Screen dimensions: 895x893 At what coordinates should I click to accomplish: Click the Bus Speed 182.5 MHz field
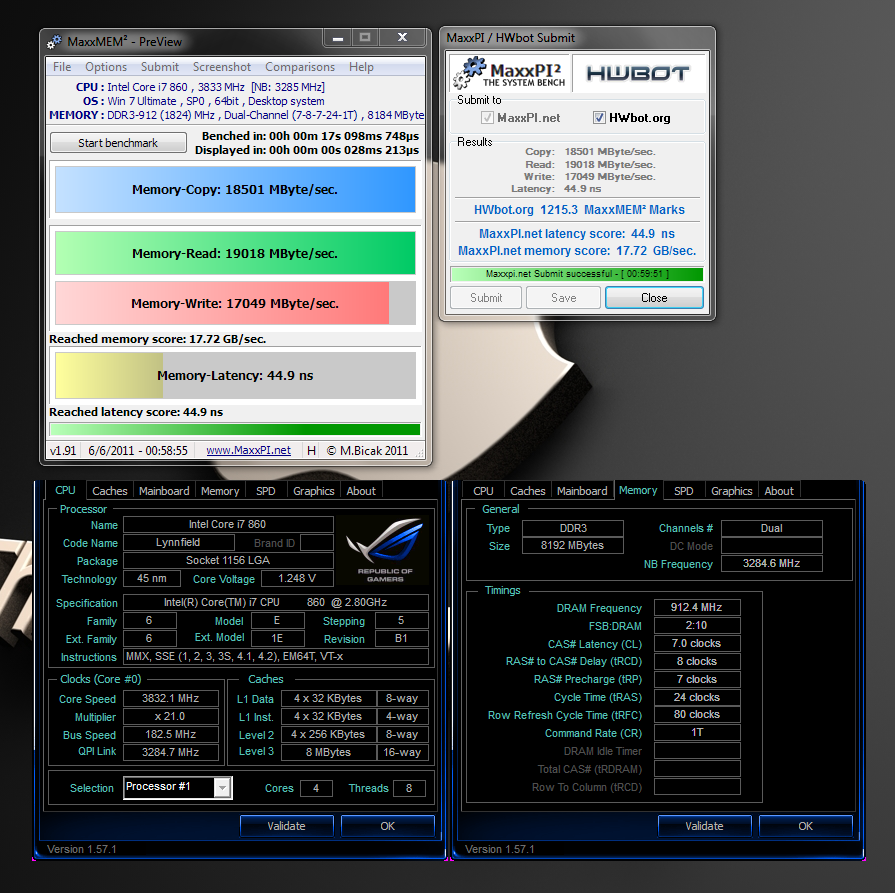[x=171, y=734]
